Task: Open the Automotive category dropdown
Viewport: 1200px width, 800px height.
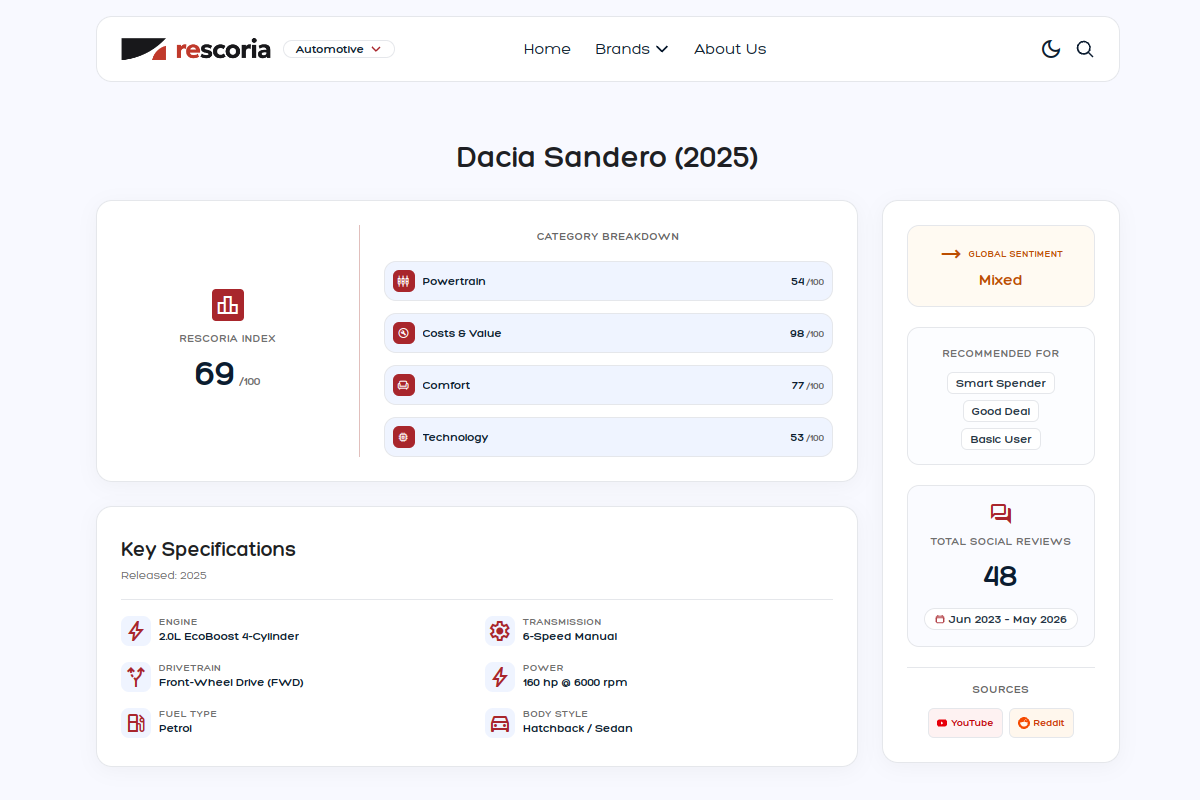Action: (x=339, y=49)
